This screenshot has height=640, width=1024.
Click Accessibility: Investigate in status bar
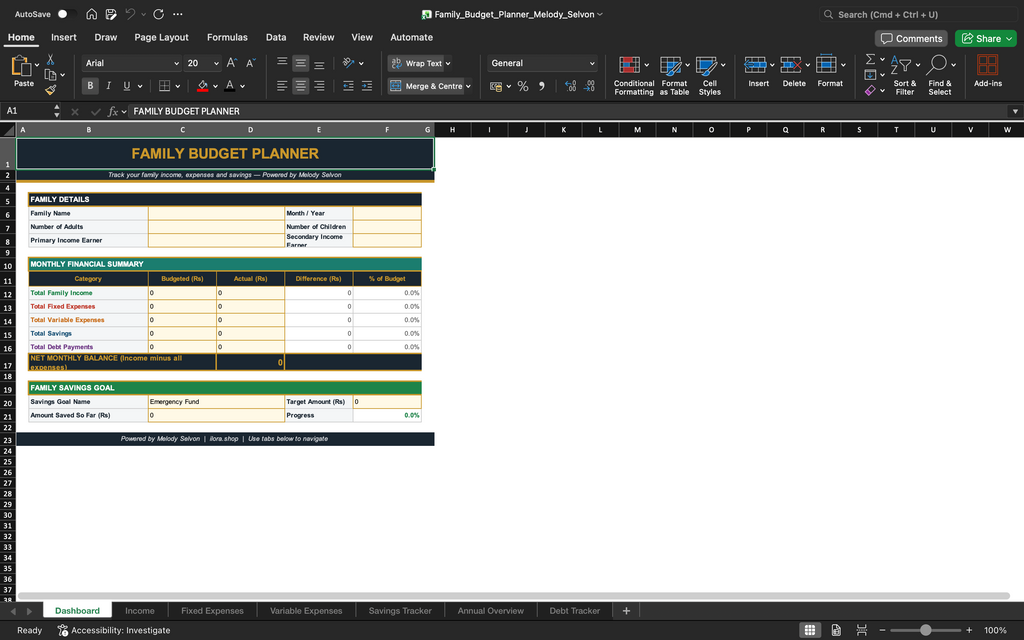[114, 630]
